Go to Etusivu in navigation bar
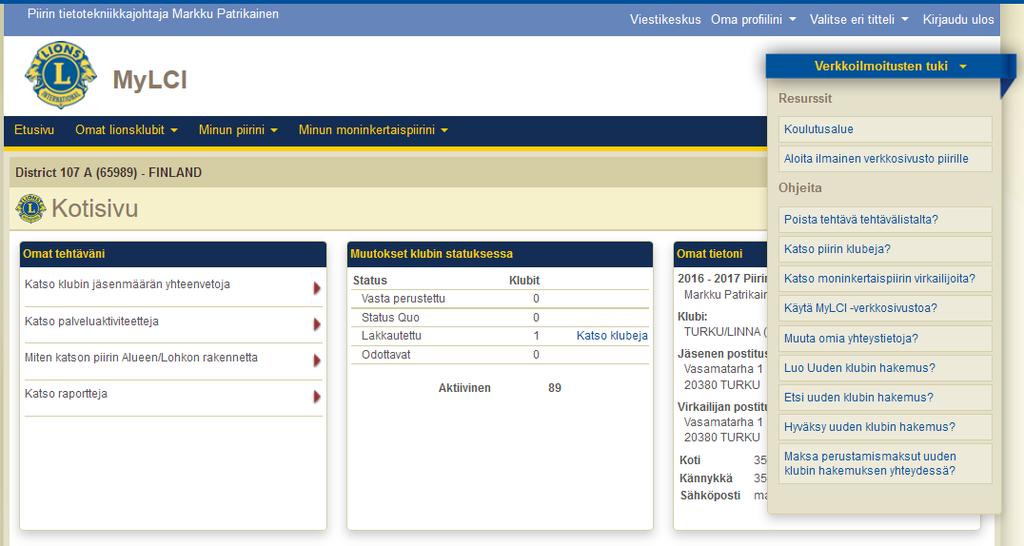Image resolution: width=1024 pixels, height=546 pixels. tap(34, 130)
